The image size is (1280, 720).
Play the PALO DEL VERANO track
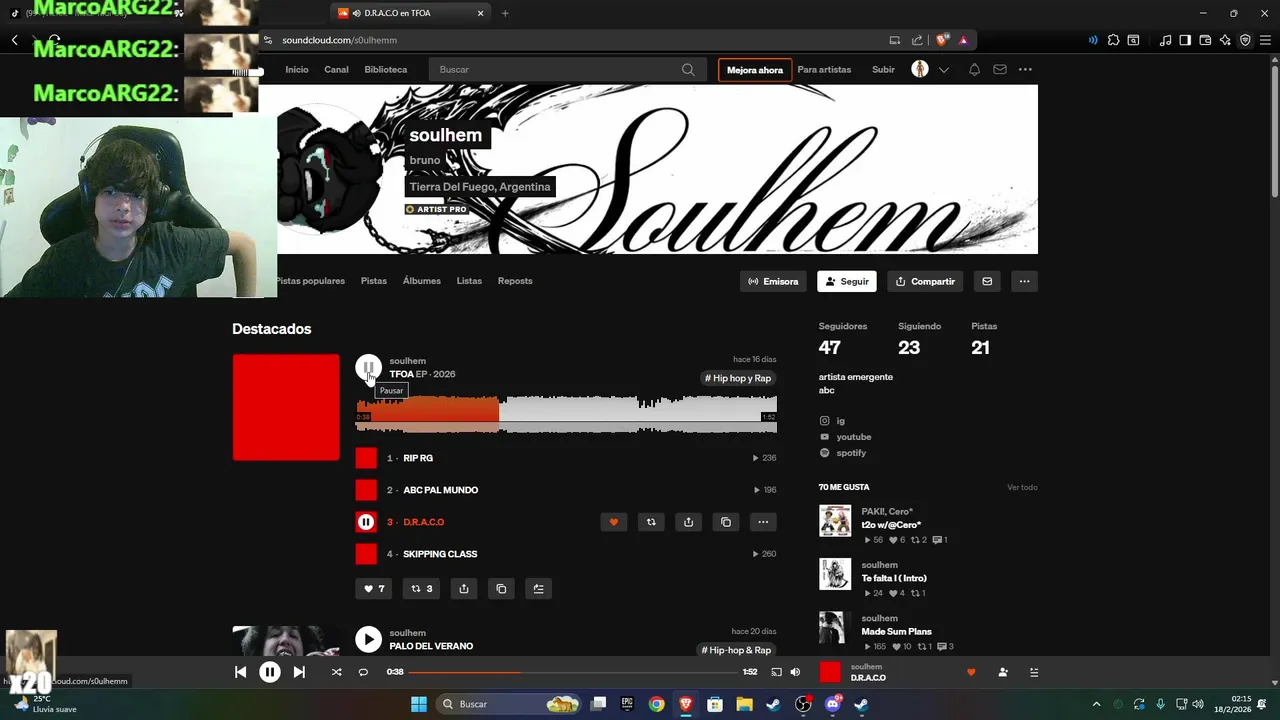click(368, 639)
